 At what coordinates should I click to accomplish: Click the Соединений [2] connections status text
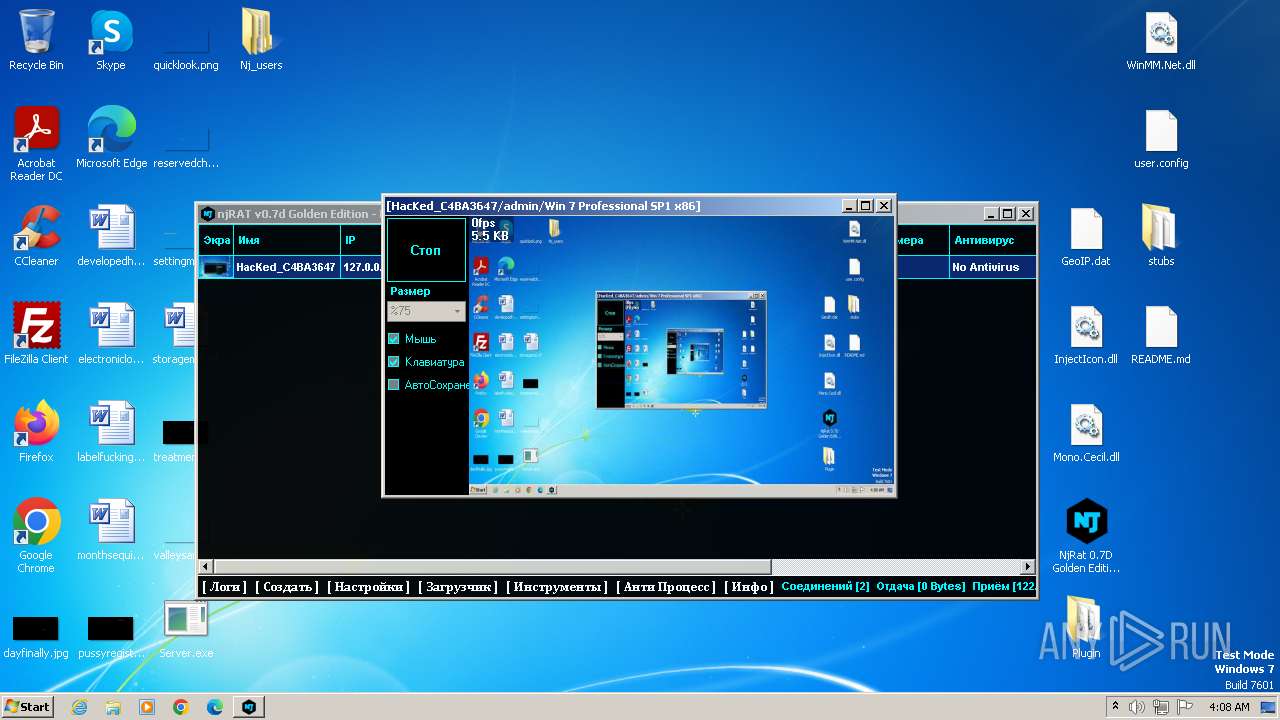coord(825,587)
